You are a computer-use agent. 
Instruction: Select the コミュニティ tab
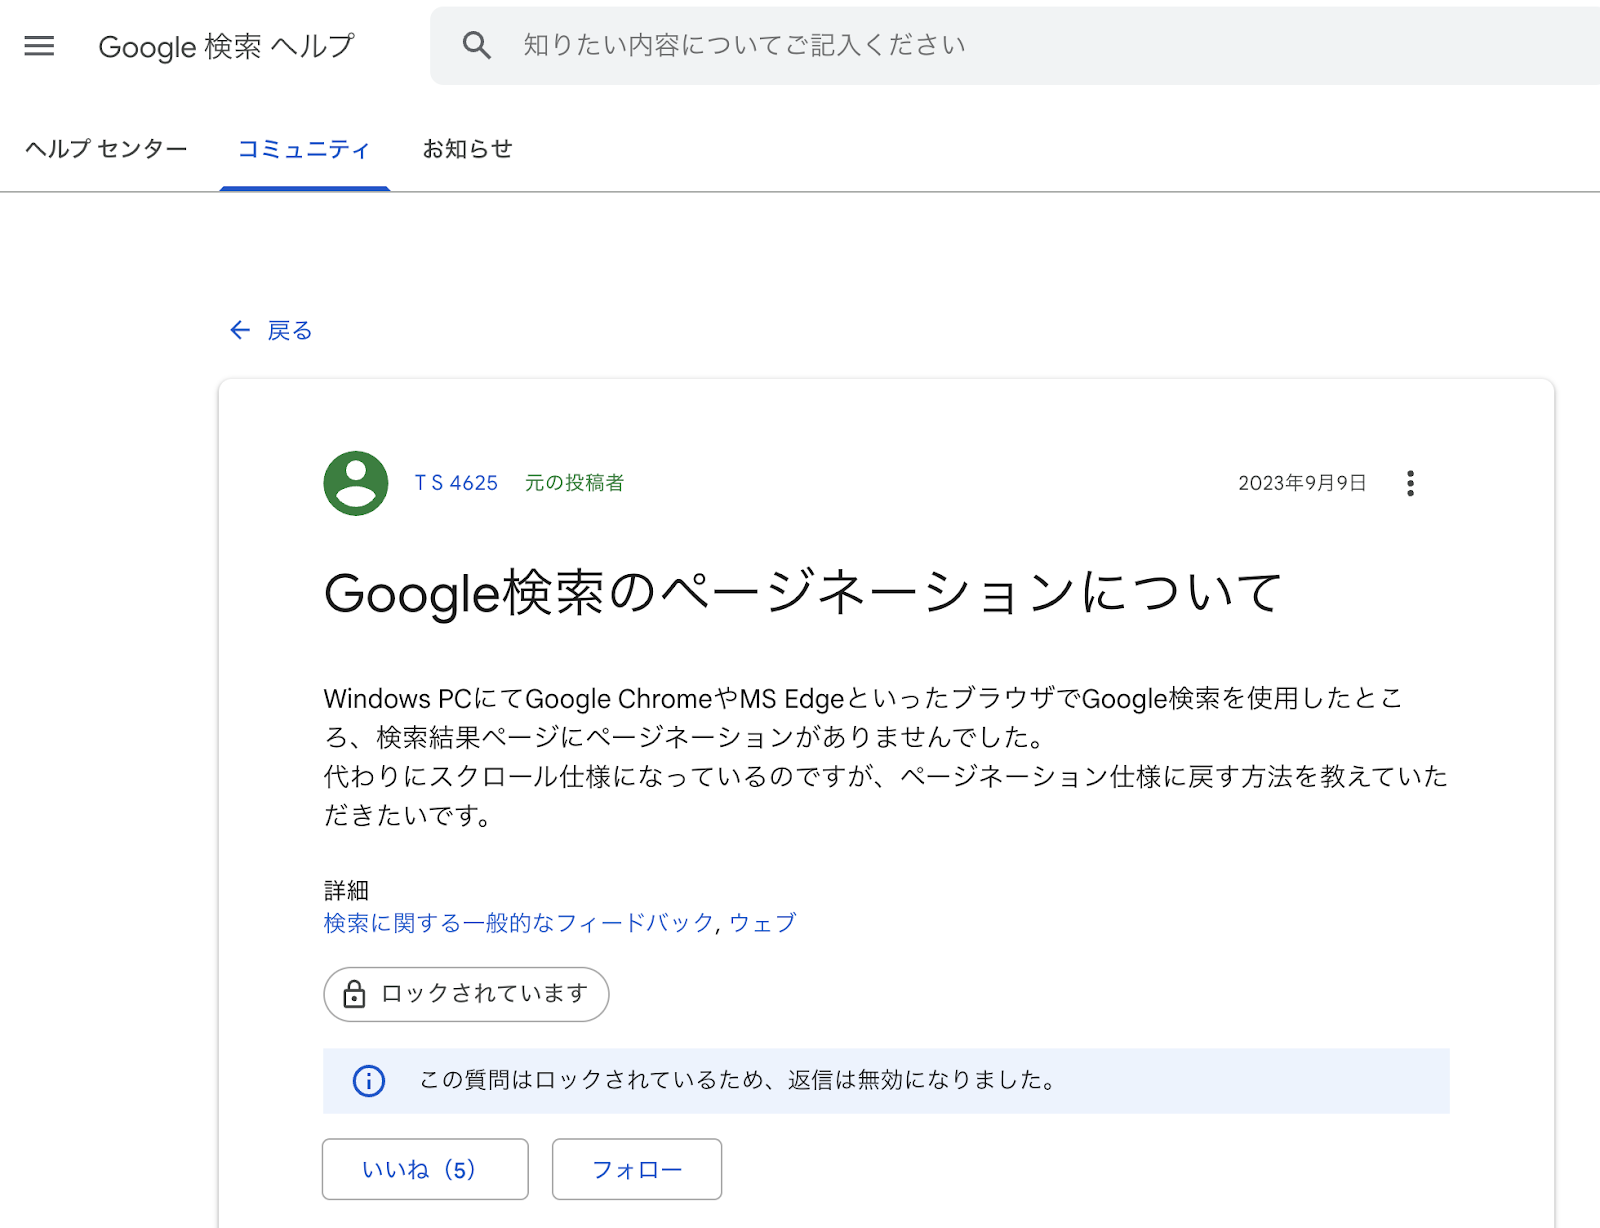pos(304,149)
